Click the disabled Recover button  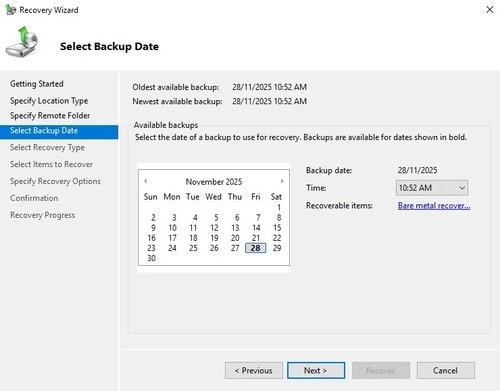click(x=381, y=370)
